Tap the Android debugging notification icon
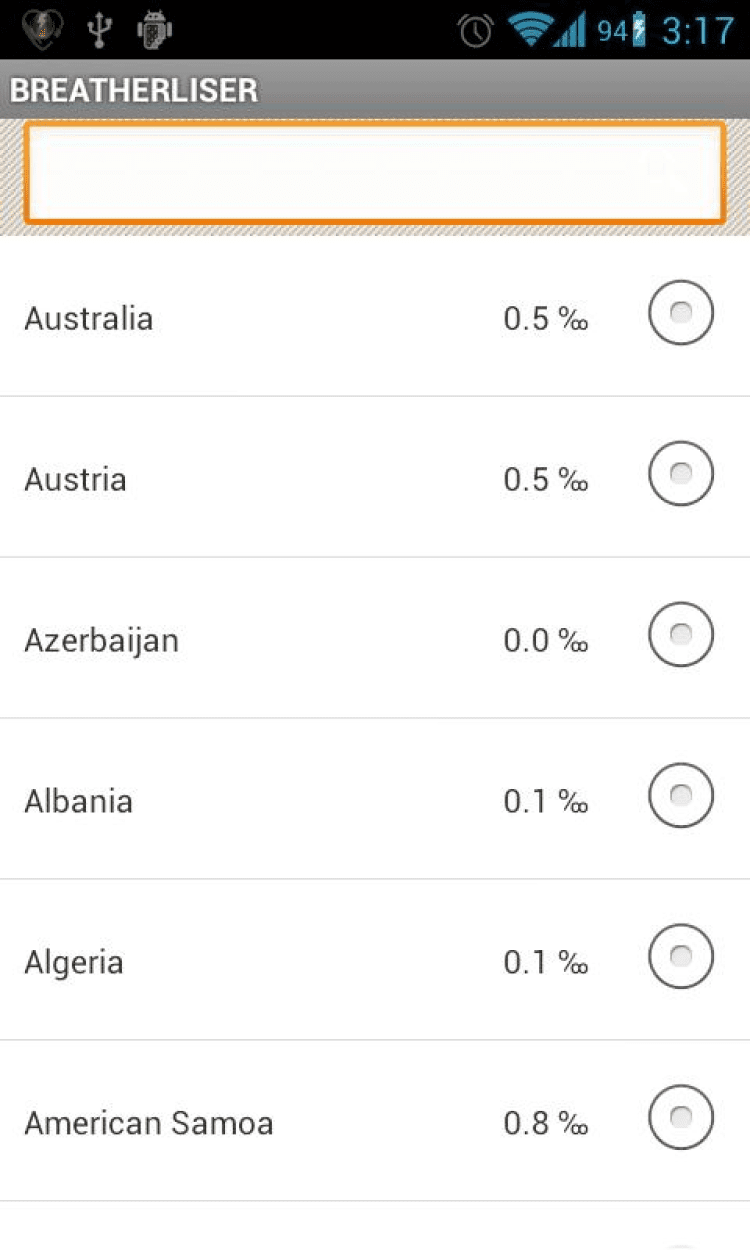 click(154, 30)
